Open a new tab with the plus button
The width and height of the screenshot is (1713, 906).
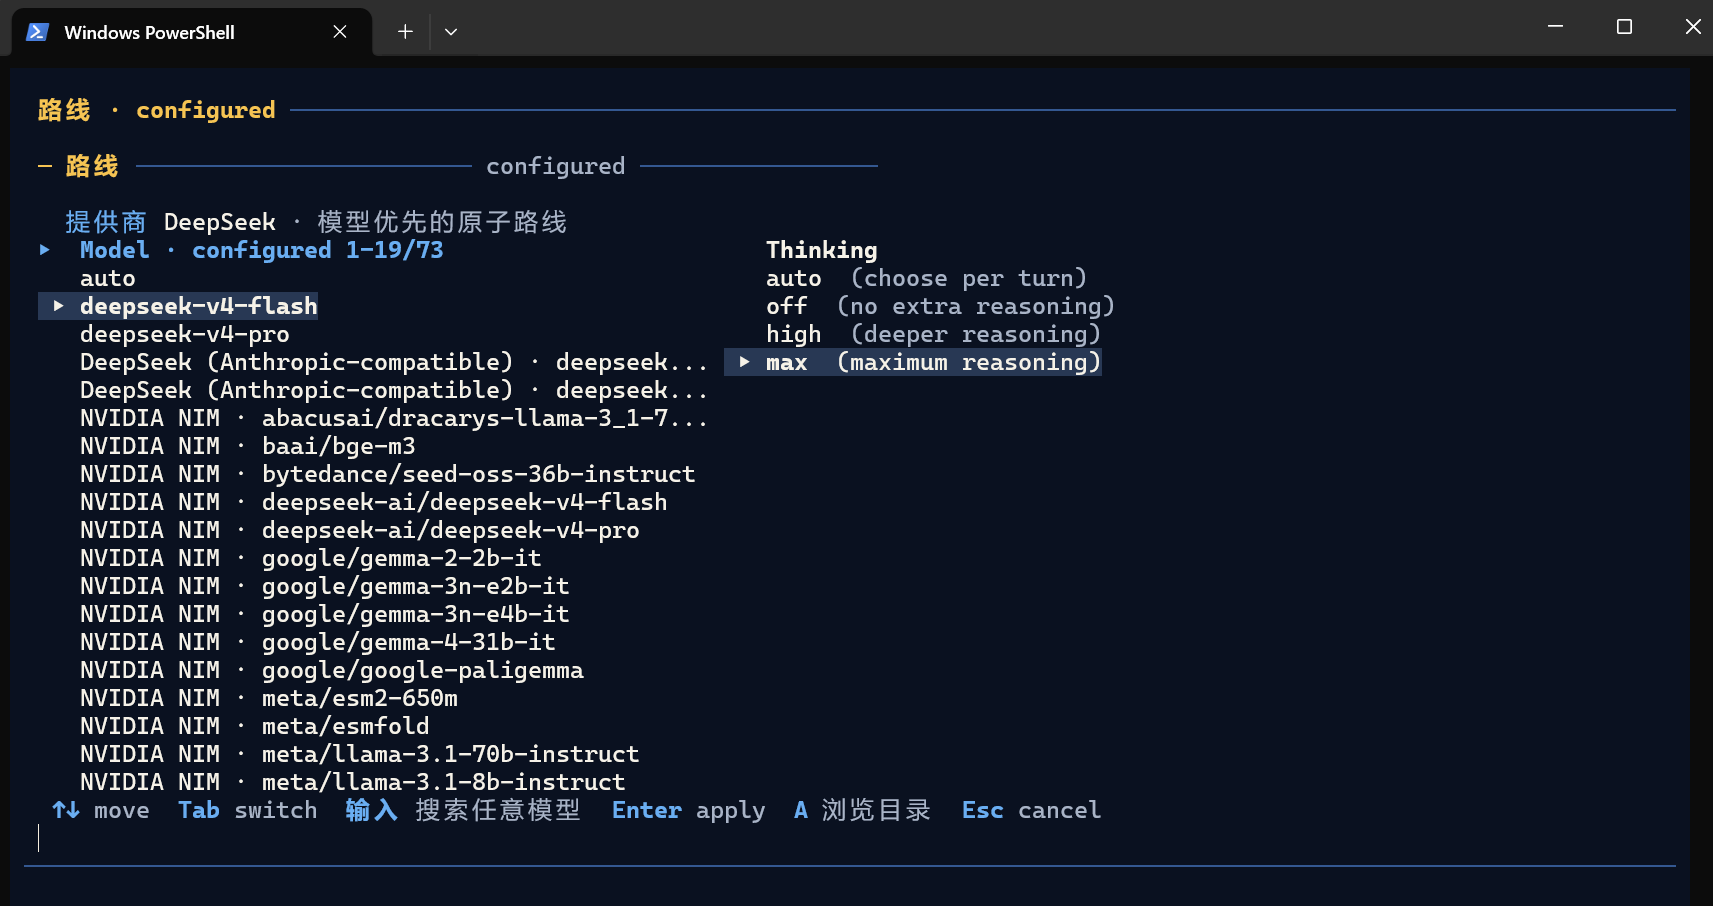405,32
